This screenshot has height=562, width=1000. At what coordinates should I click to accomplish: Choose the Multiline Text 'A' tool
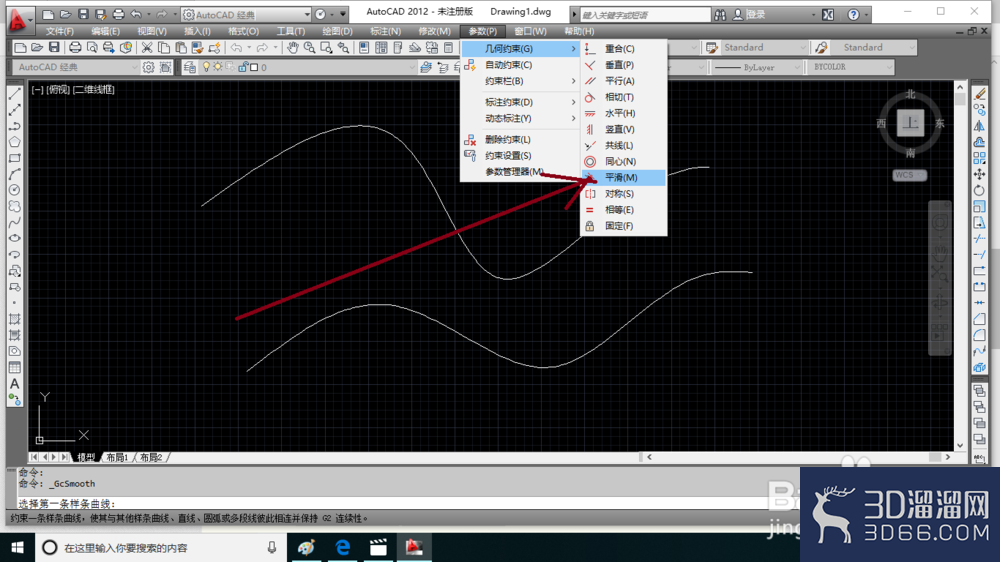(x=15, y=384)
